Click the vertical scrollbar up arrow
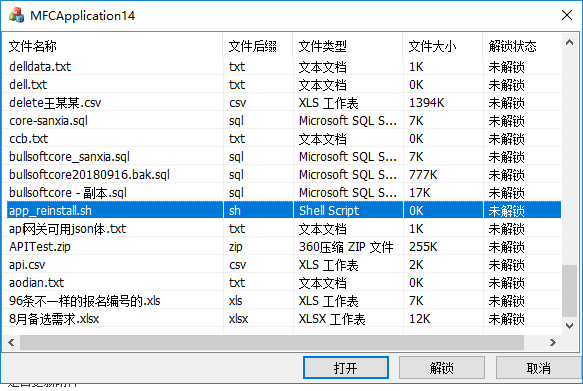The height and width of the screenshot is (391, 583). point(569,42)
